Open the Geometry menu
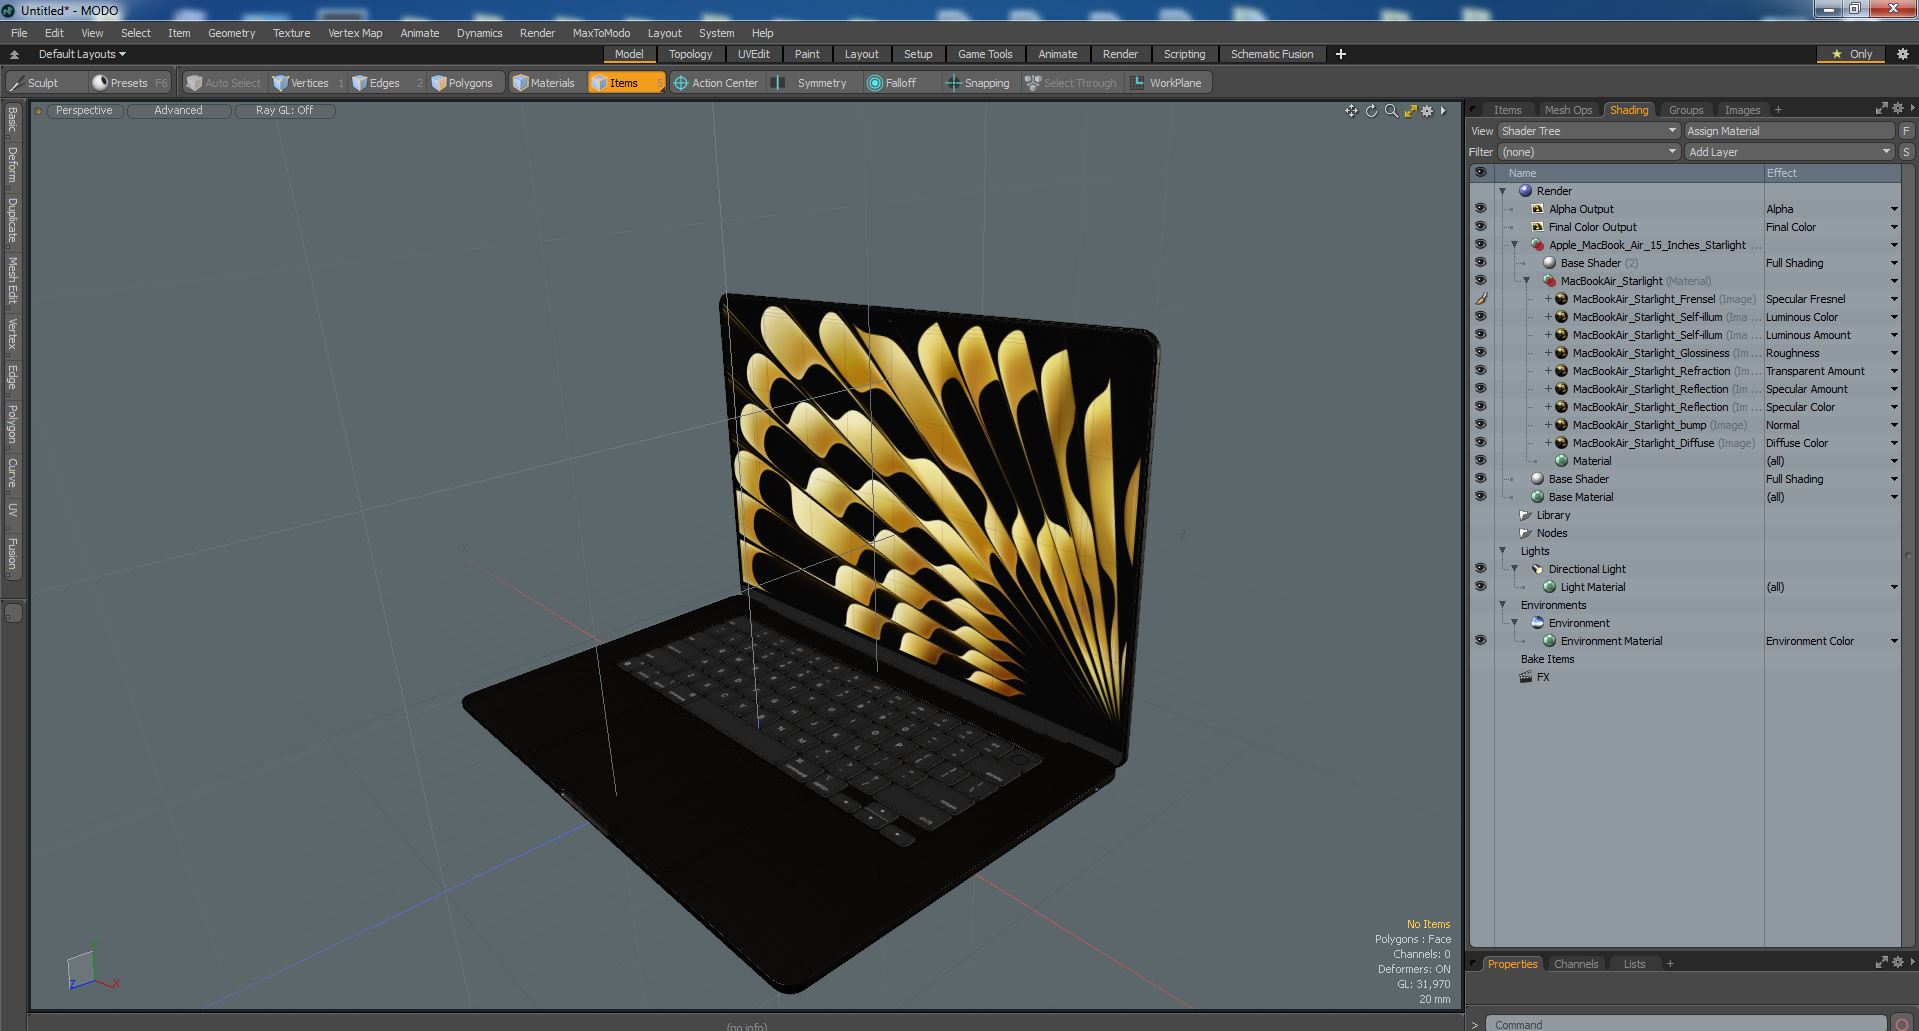Viewport: 1919px width, 1031px height. point(231,33)
